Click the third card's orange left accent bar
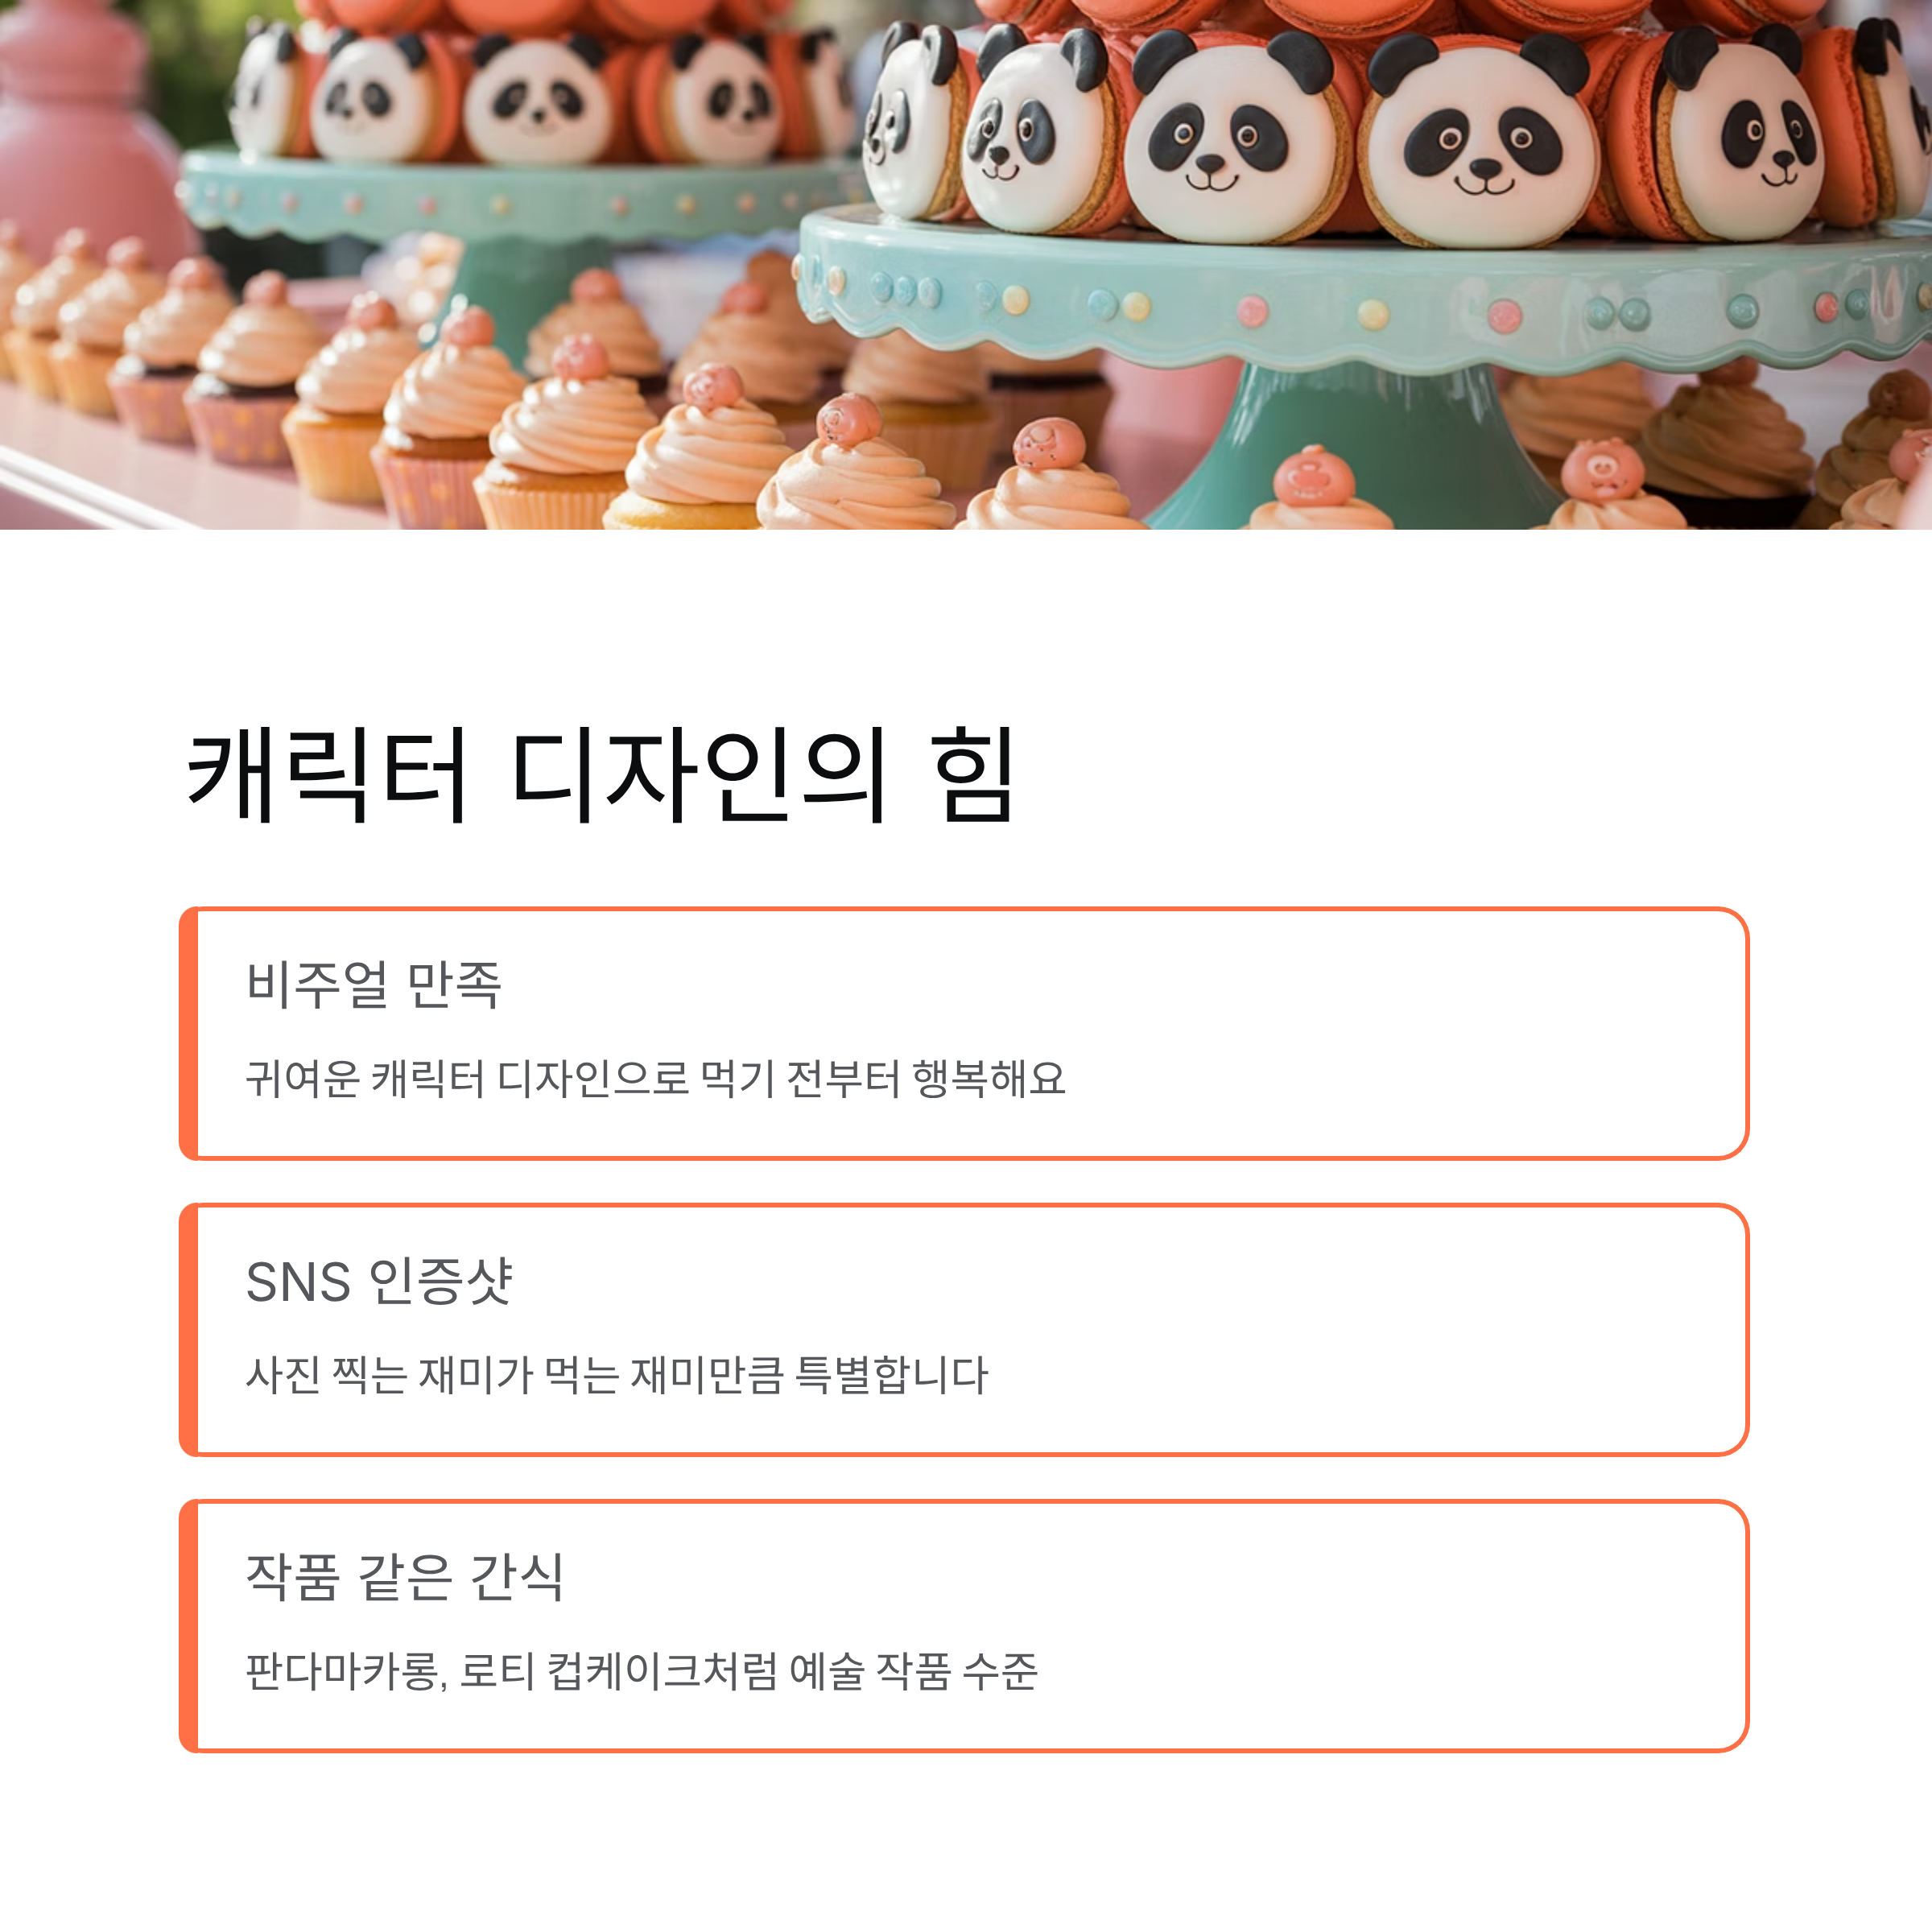Screen dimensions: 1932x1932 point(189,1626)
